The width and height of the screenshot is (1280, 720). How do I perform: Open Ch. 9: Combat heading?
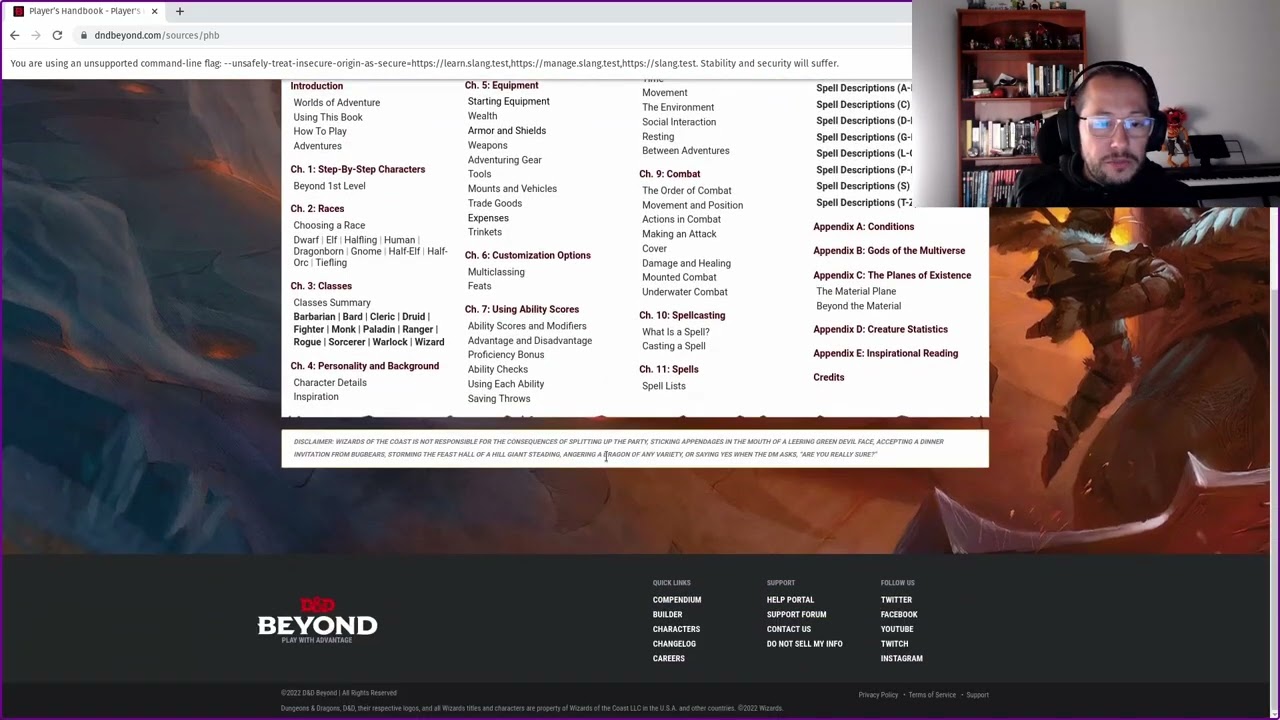click(x=670, y=174)
